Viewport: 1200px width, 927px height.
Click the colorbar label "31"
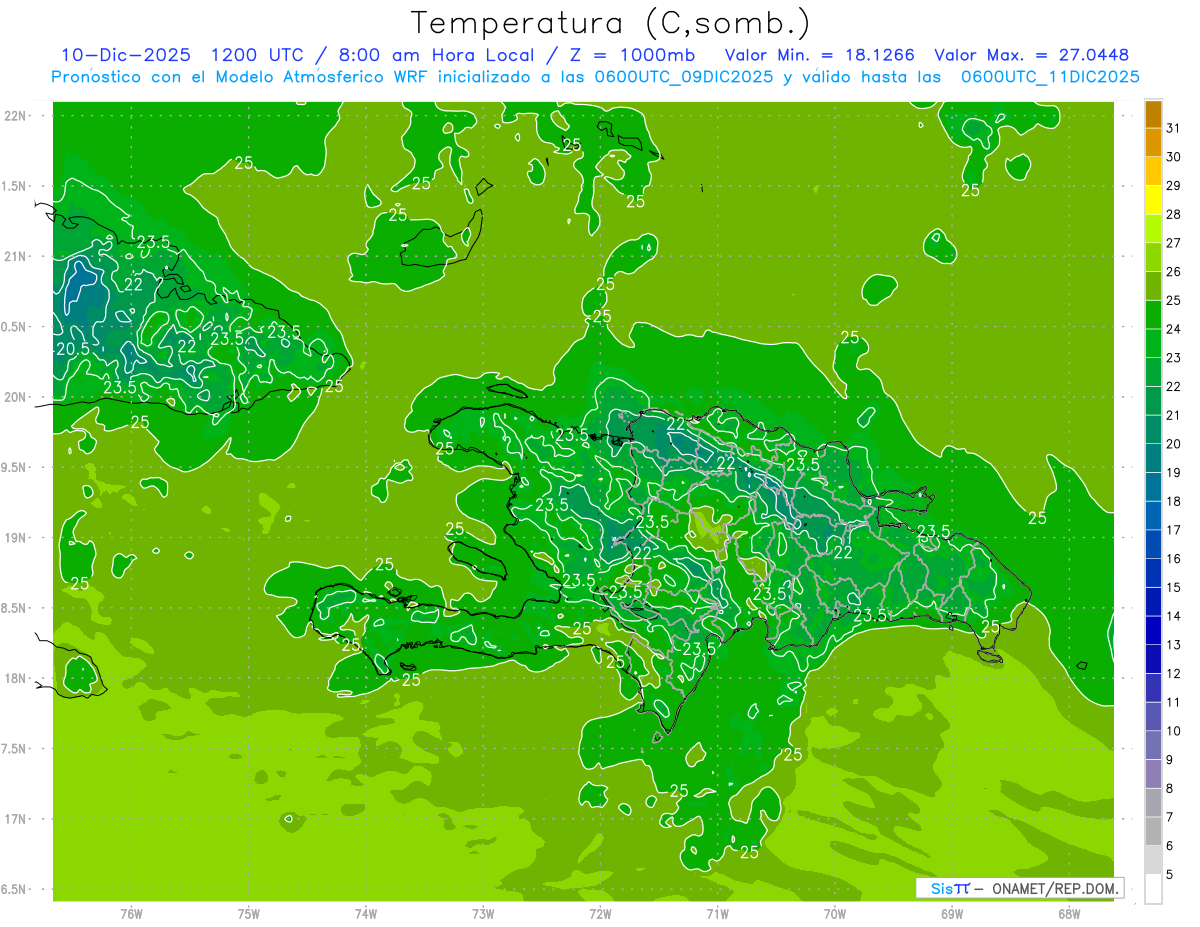coord(1174,128)
